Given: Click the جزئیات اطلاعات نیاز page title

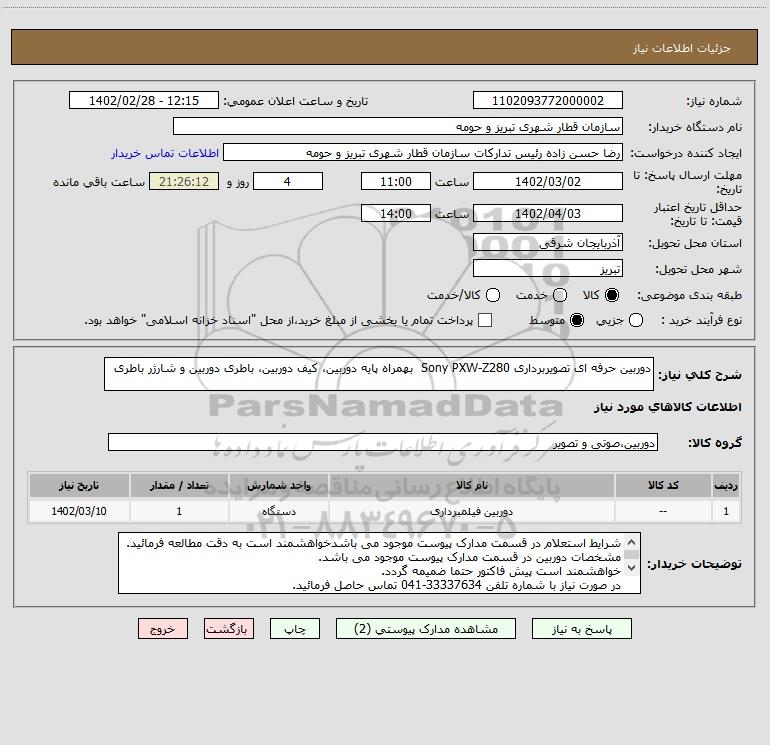Looking at the screenshot, I should (682, 48).
